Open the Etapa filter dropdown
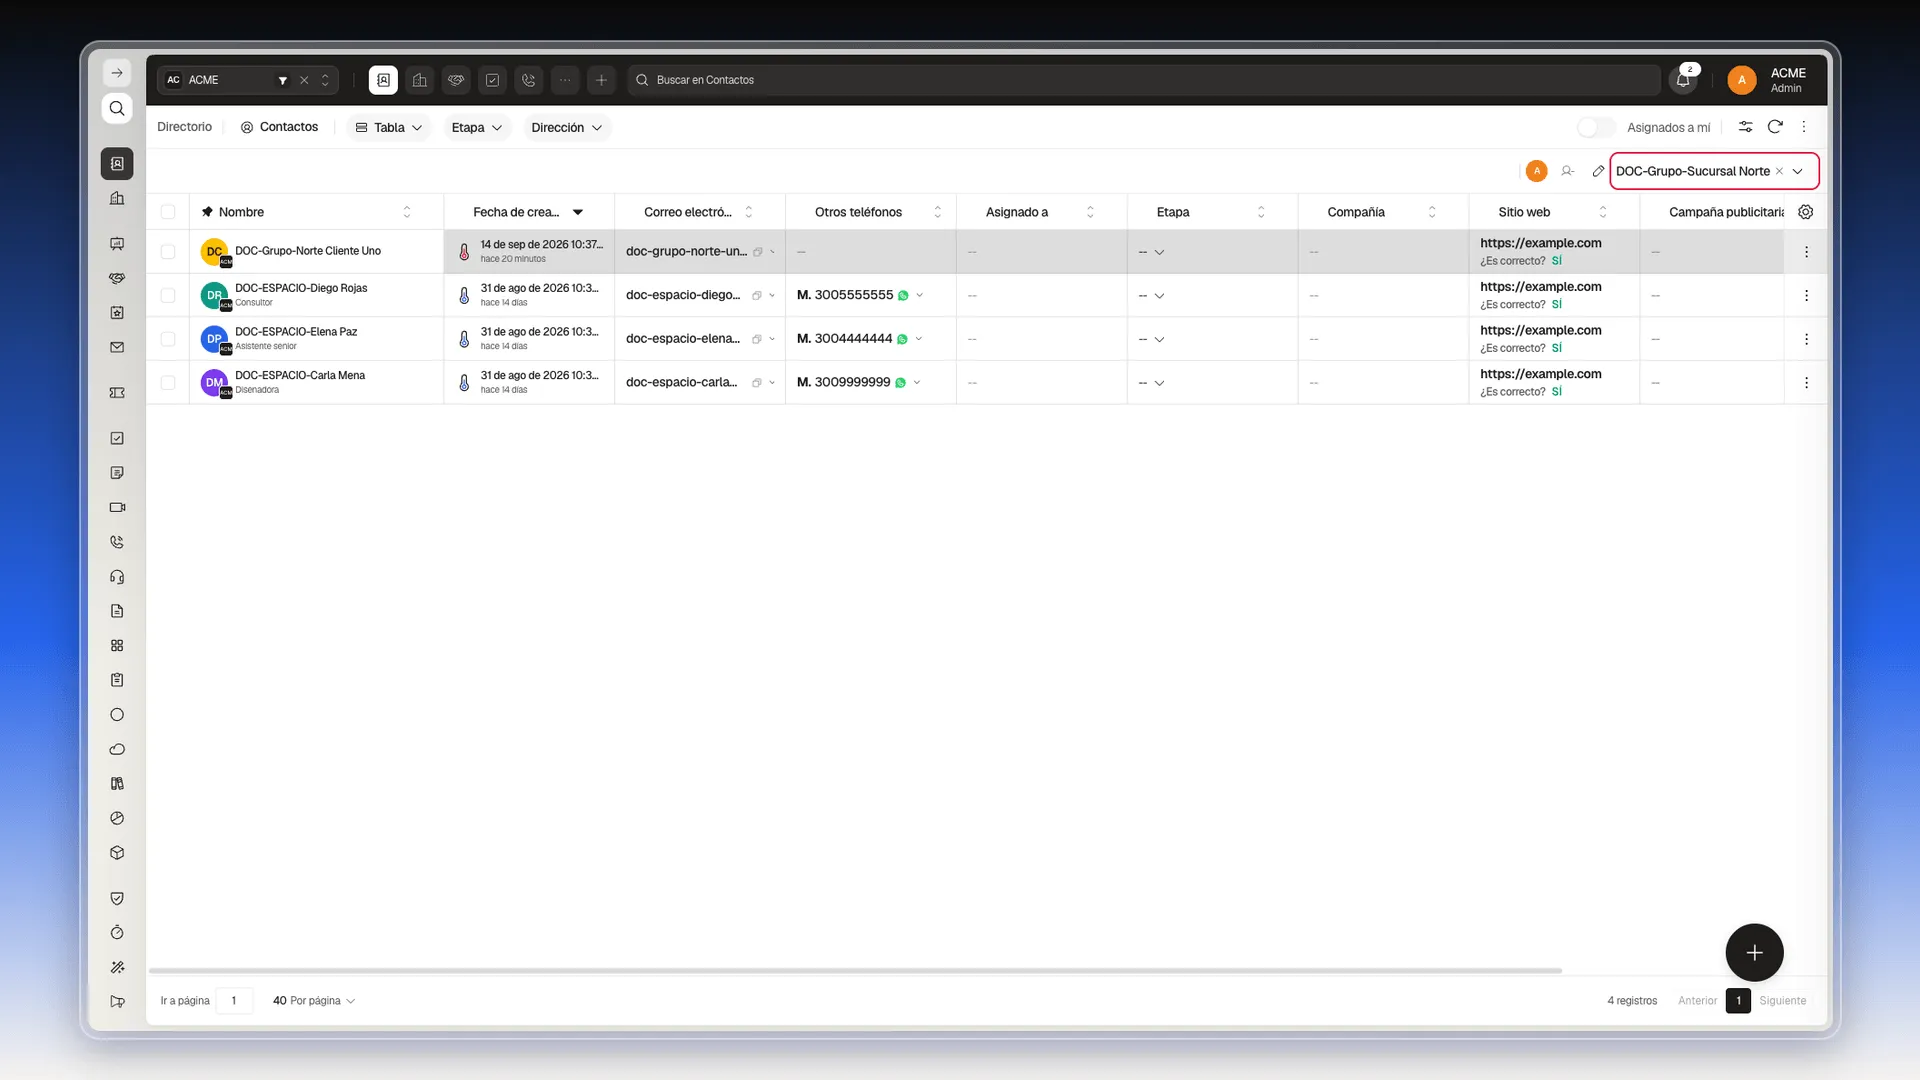Viewport: 1920px width, 1080px height. point(477,127)
